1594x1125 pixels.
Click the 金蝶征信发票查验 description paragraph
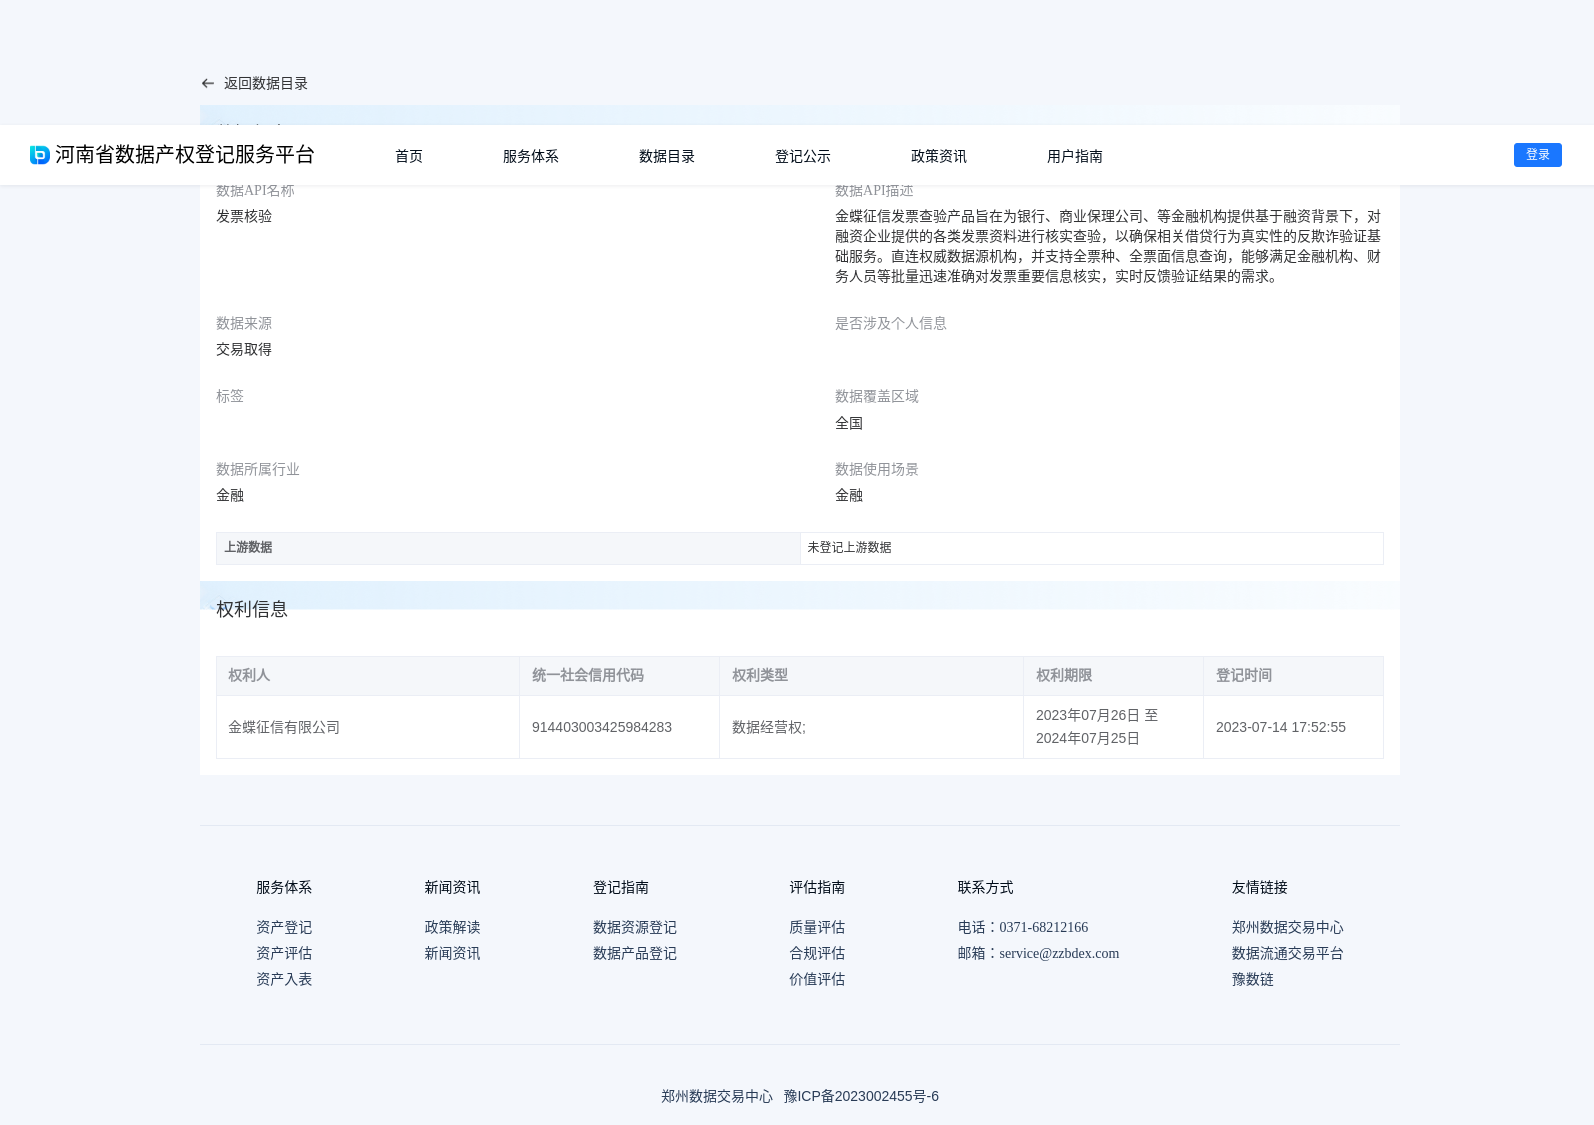1108,247
